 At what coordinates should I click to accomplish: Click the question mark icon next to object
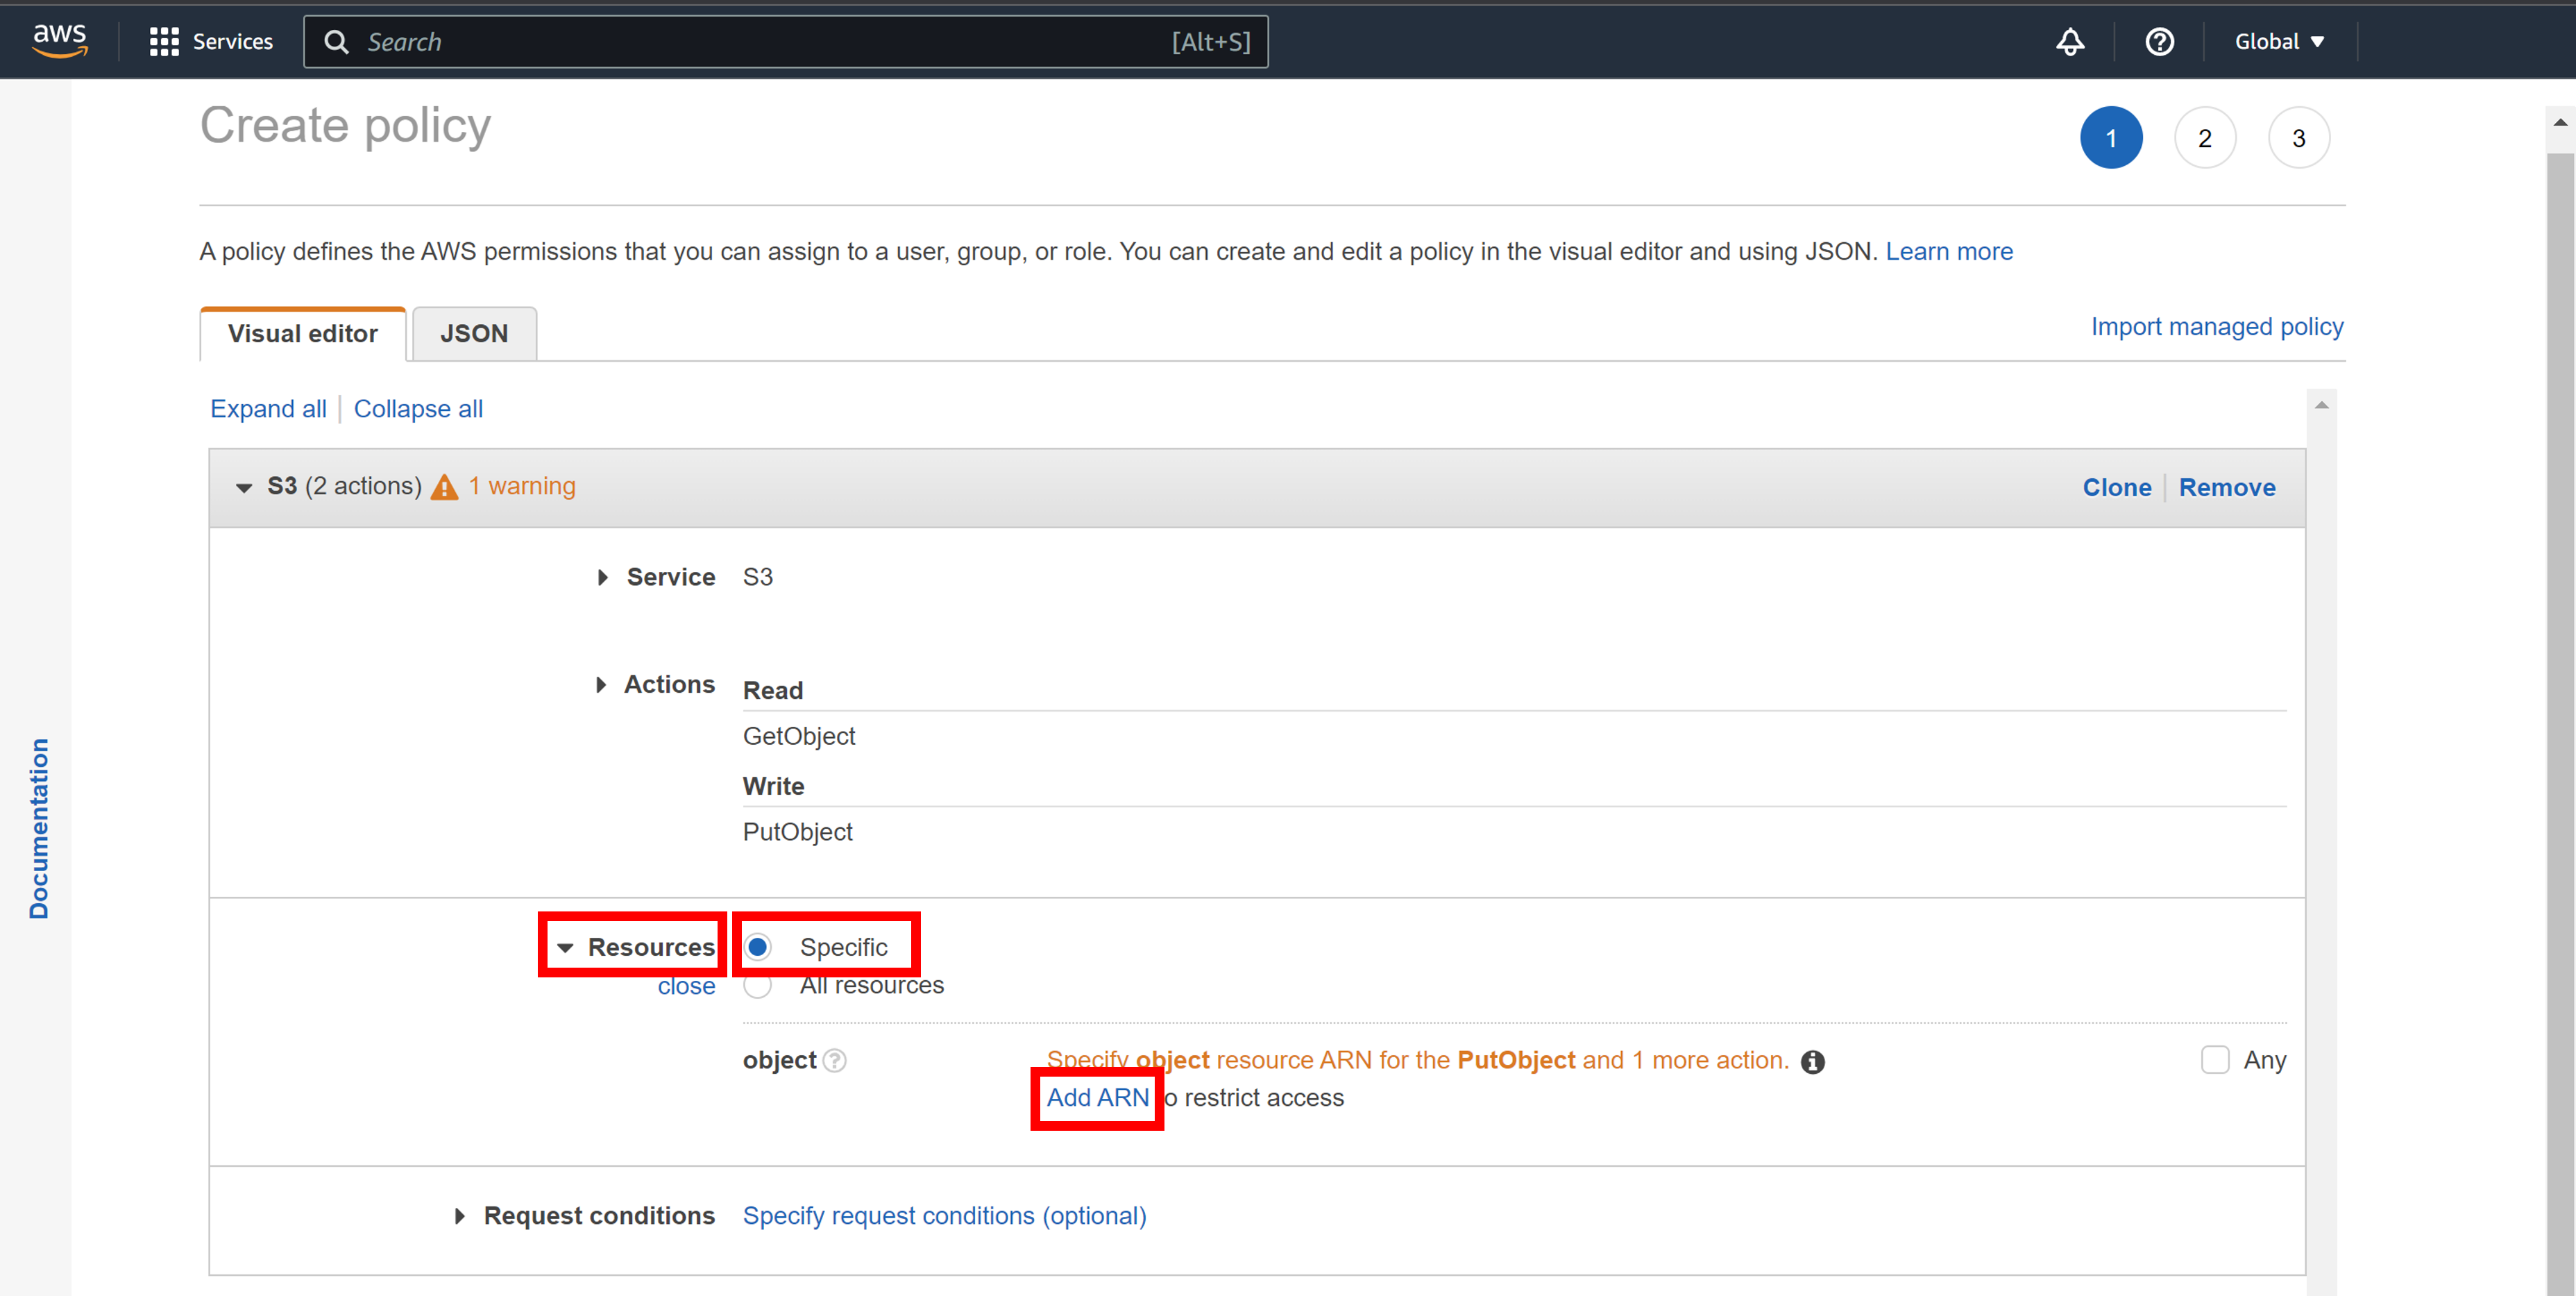coord(834,1061)
